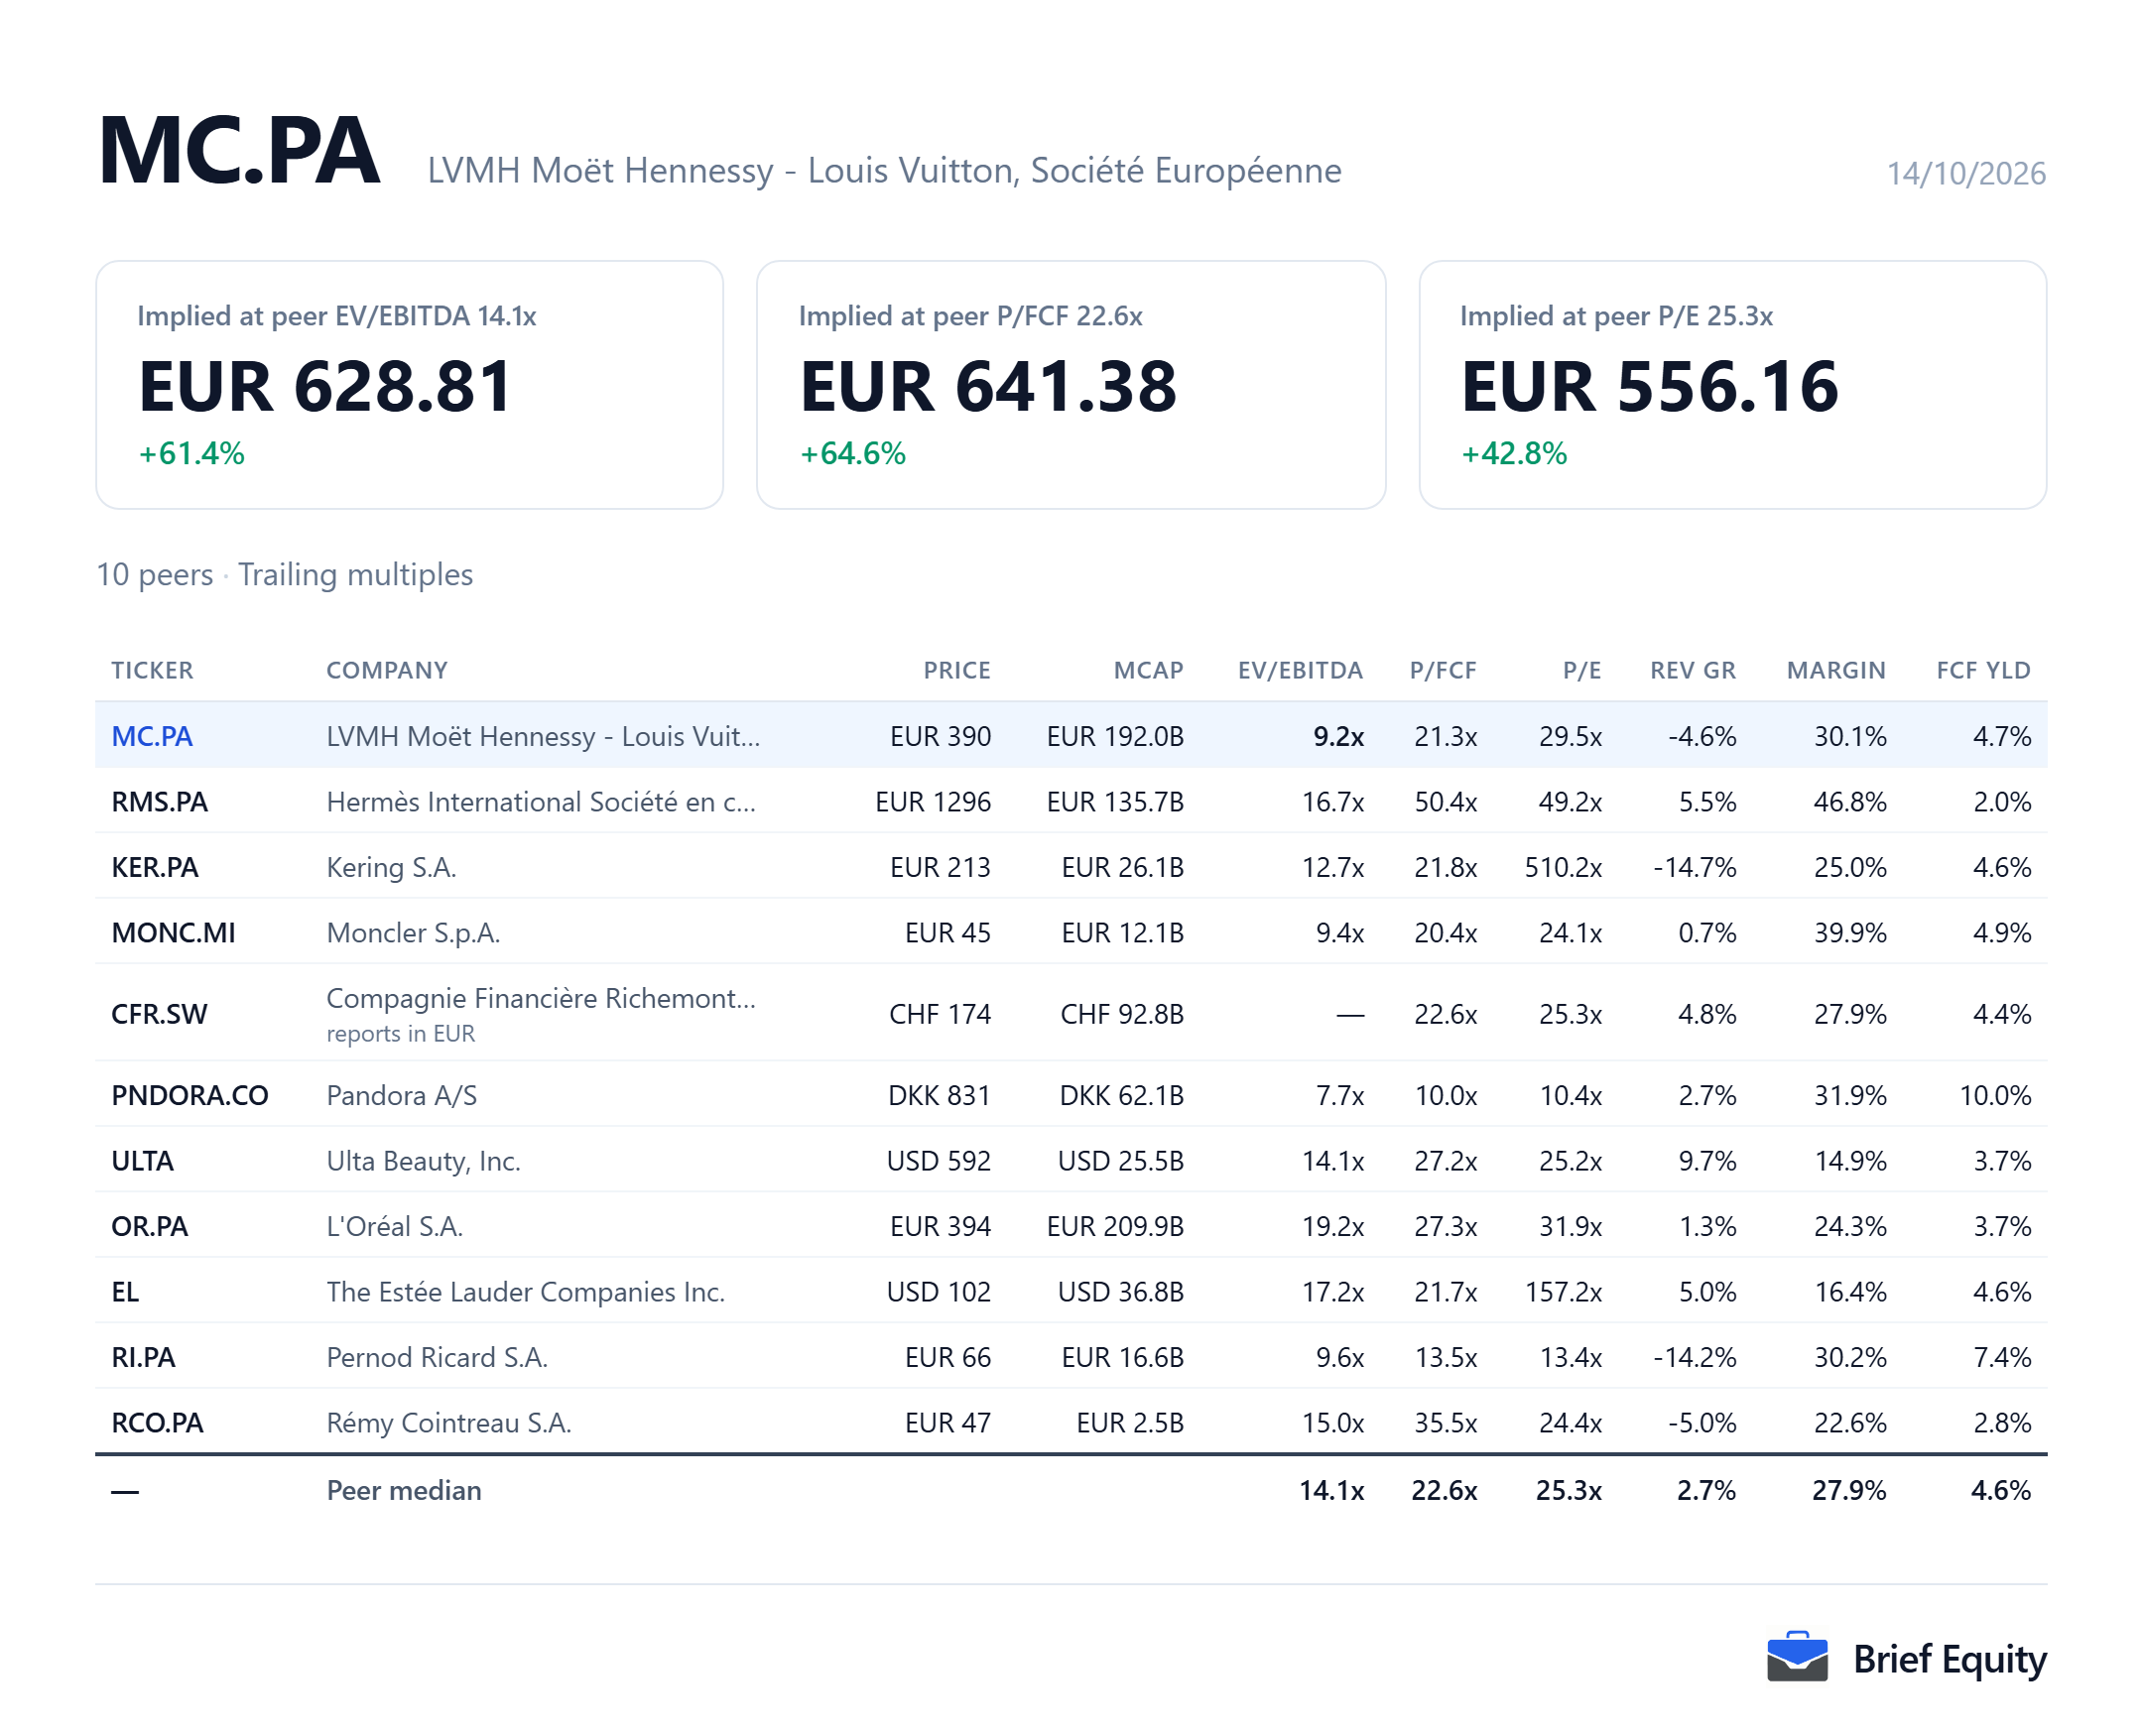The height and width of the screenshot is (1736, 2143).
Task: Click the implied price EUR 628.81
Action: (325, 386)
